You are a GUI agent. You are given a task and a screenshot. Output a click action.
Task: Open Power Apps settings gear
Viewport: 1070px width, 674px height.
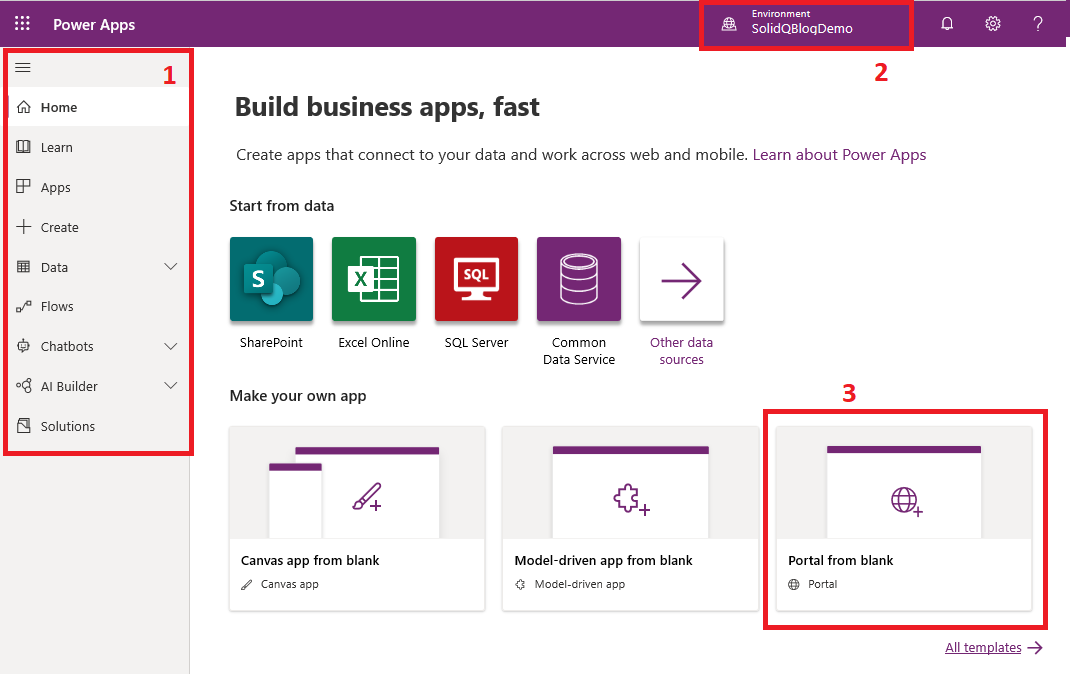(x=992, y=23)
